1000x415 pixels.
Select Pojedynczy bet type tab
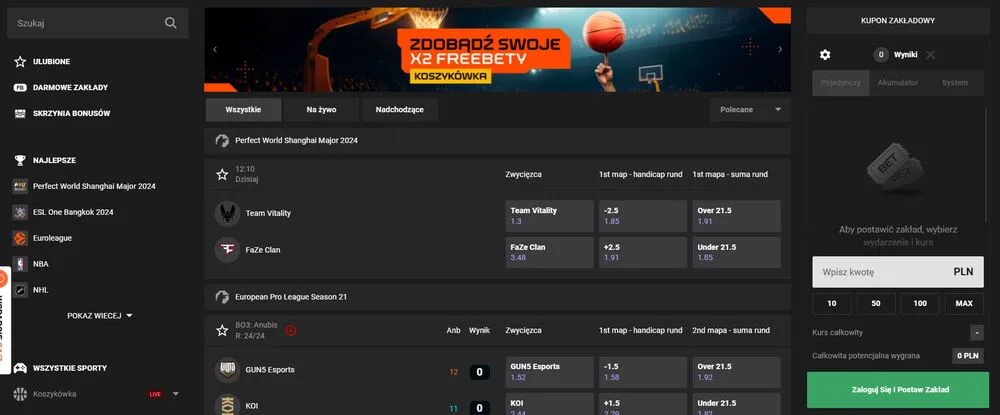pyautogui.click(x=841, y=83)
